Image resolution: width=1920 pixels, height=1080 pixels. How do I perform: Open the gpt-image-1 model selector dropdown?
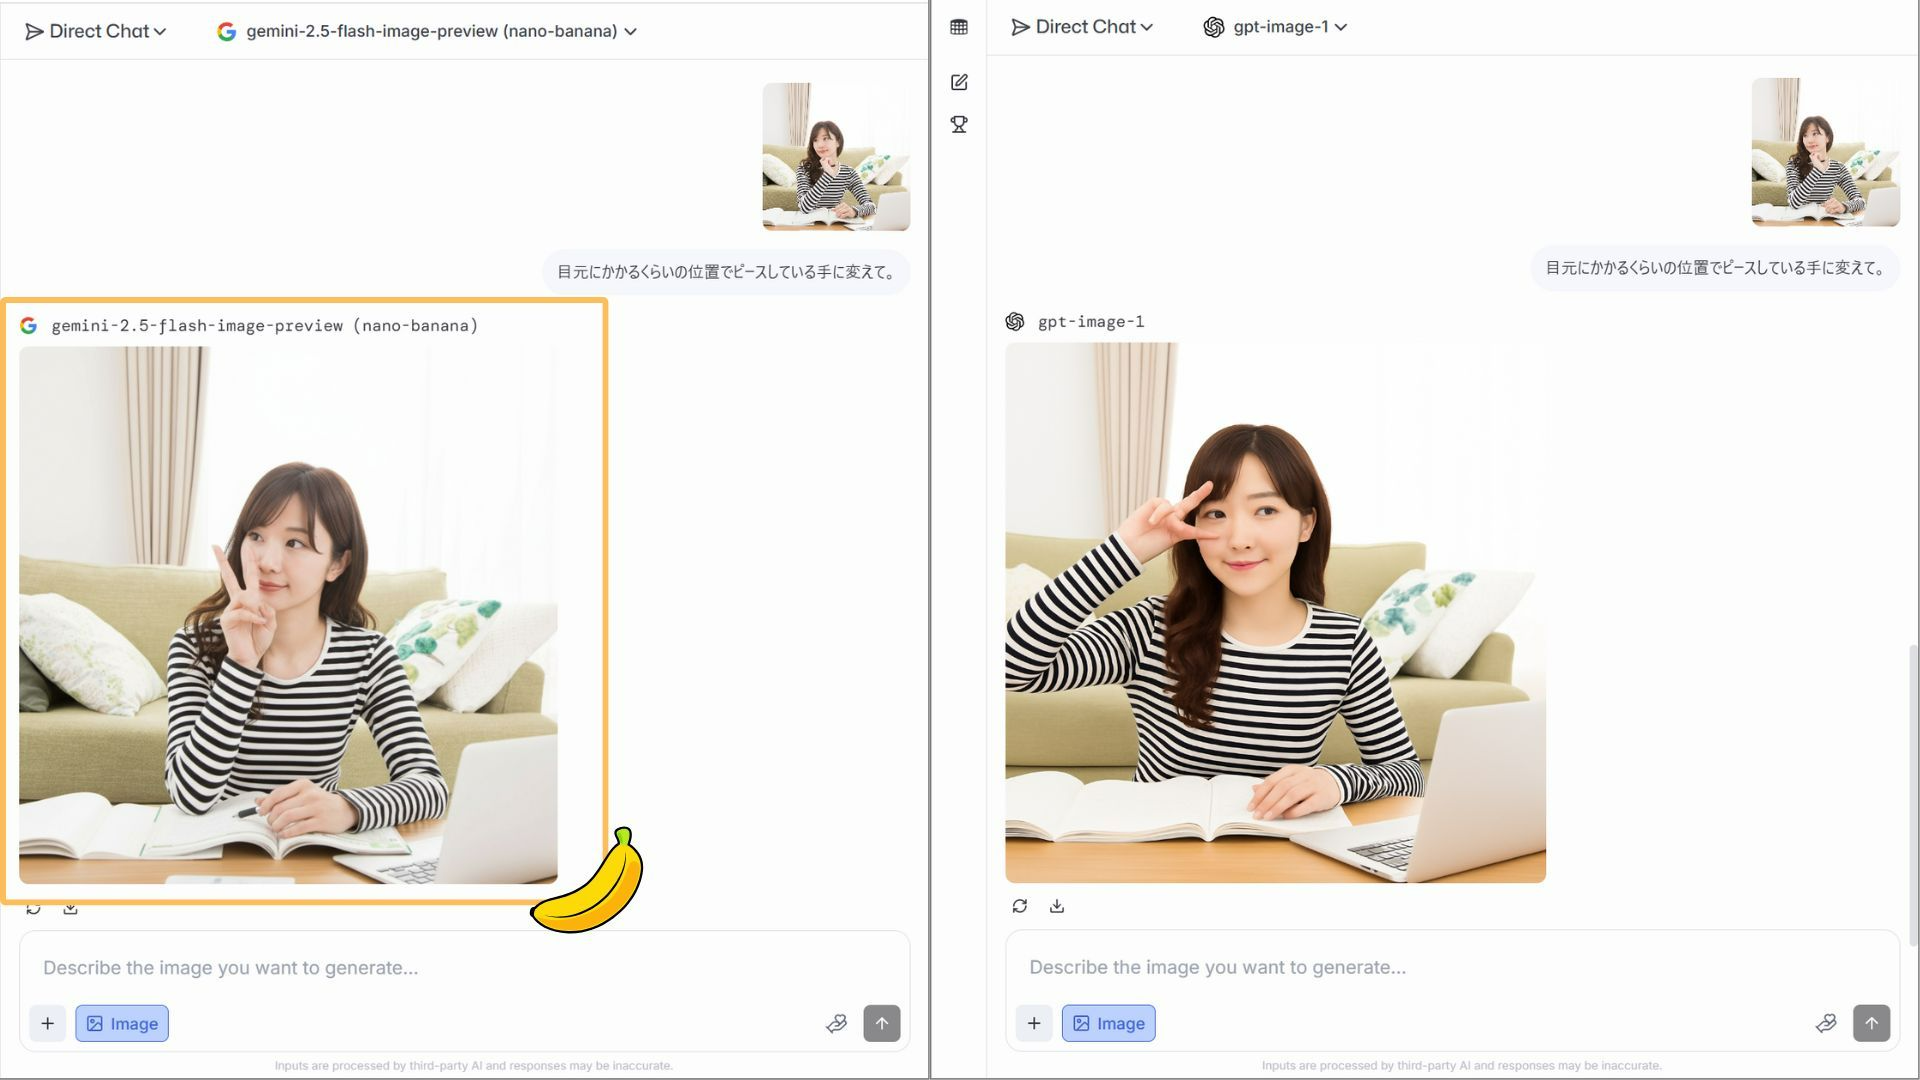point(1276,27)
